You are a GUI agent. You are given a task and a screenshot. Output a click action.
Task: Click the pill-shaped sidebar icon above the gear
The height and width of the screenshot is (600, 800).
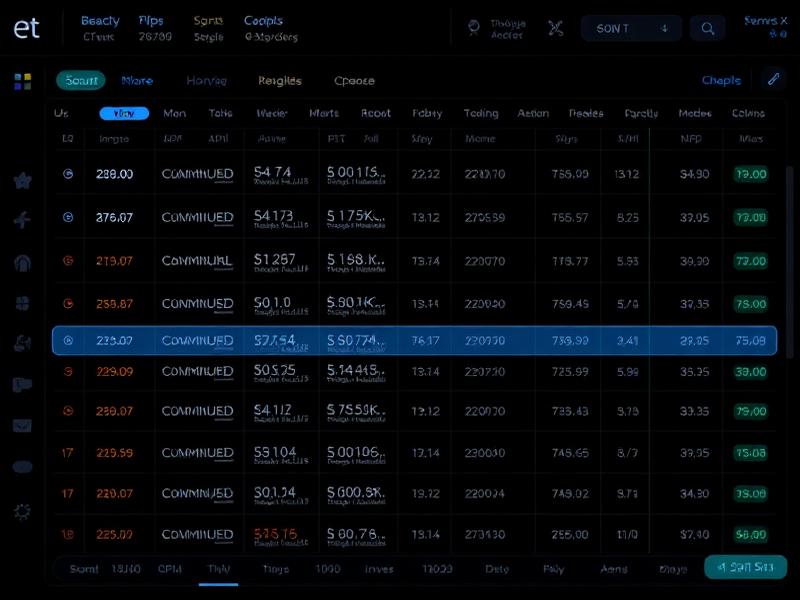click(22, 466)
